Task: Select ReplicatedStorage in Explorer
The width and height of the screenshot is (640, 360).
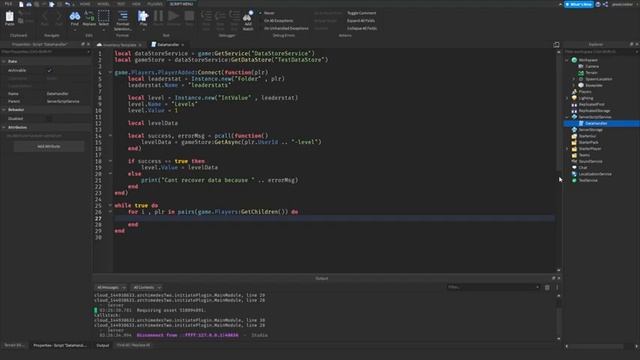Action: click(594, 111)
